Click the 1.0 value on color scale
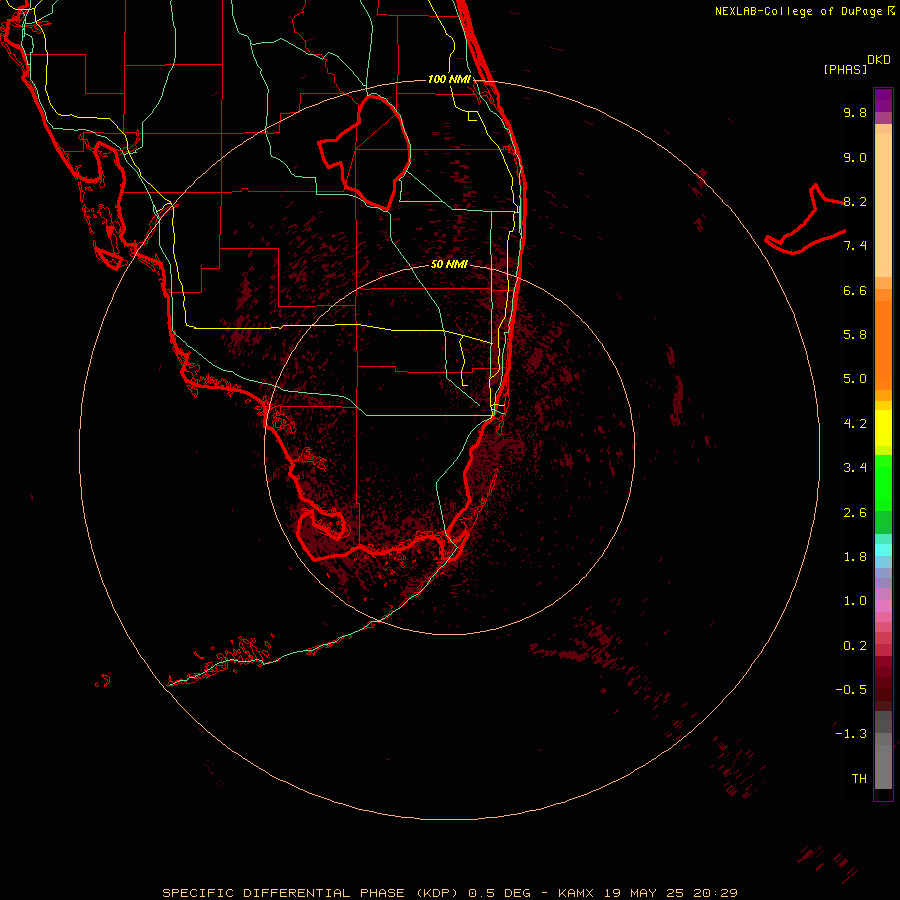Screen dimensions: 900x900 tap(855, 601)
